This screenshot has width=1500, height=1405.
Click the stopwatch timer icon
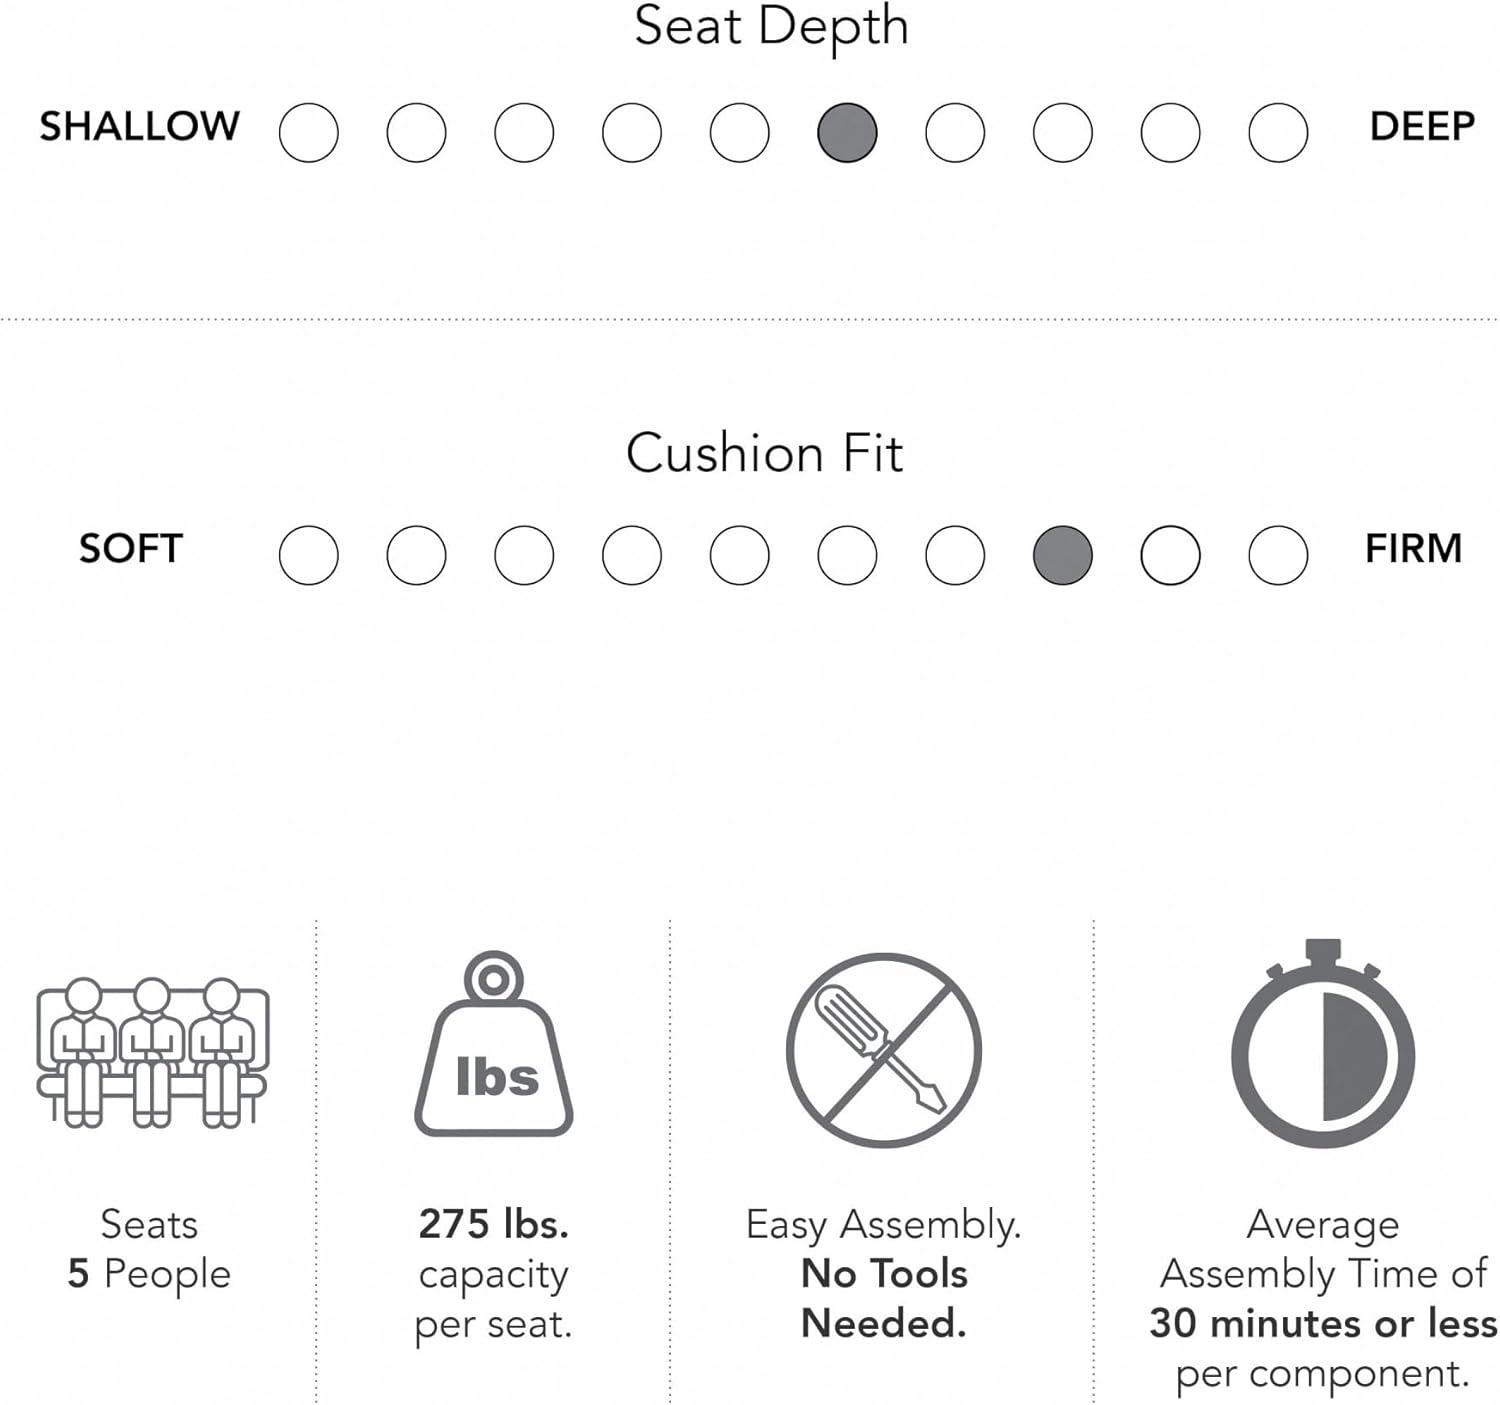1322,1046
